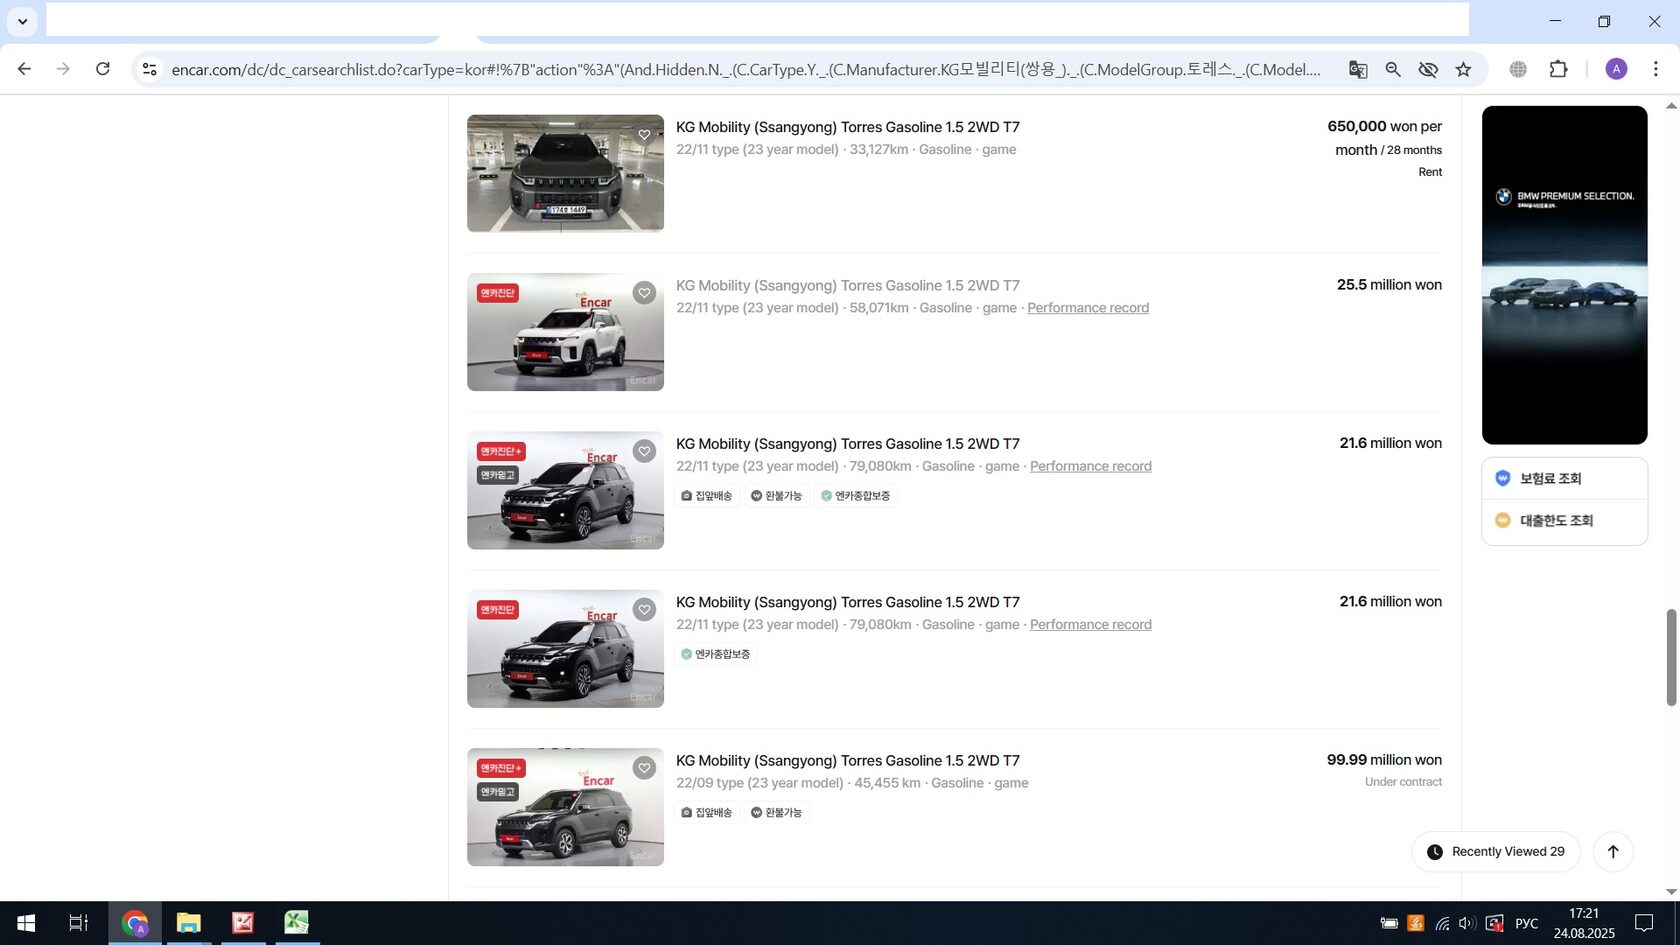Favorite the 45,455 km Torres listing heart
The height and width of the screenshot is (945, 1680).
click(x=644, y=768)
